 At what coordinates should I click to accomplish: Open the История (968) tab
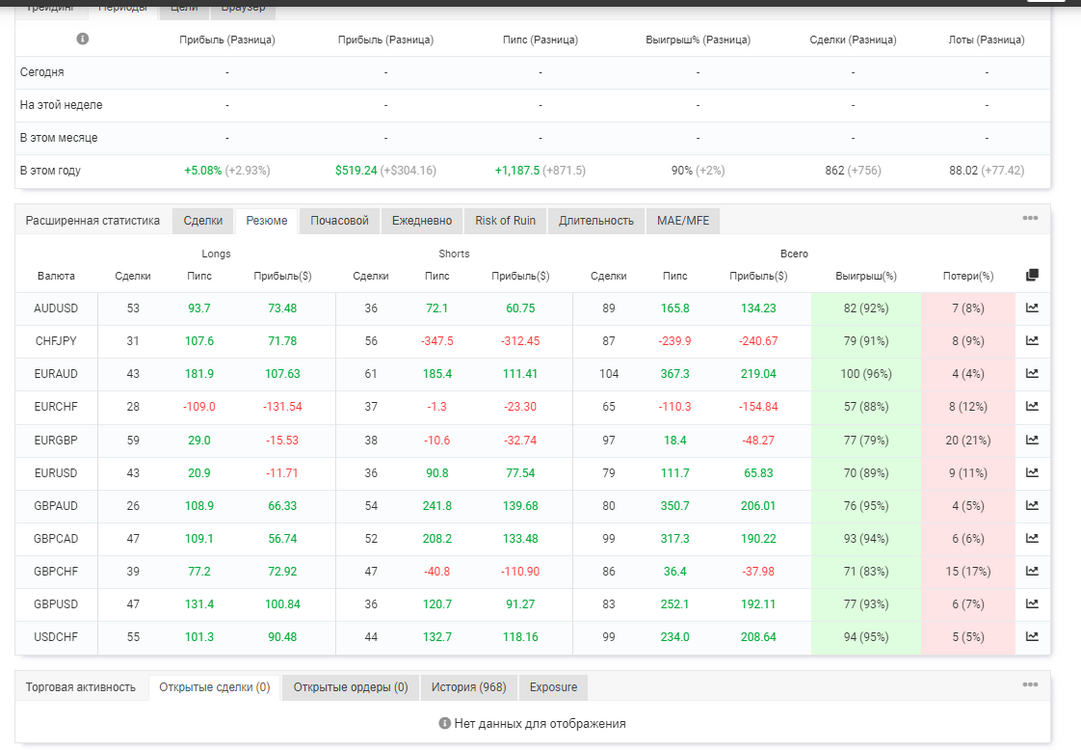(469, 687)
